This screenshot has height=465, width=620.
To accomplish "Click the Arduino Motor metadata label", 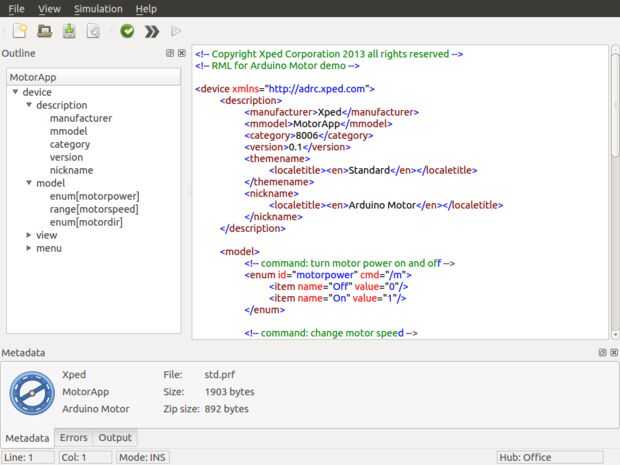I will click(96, 409).
